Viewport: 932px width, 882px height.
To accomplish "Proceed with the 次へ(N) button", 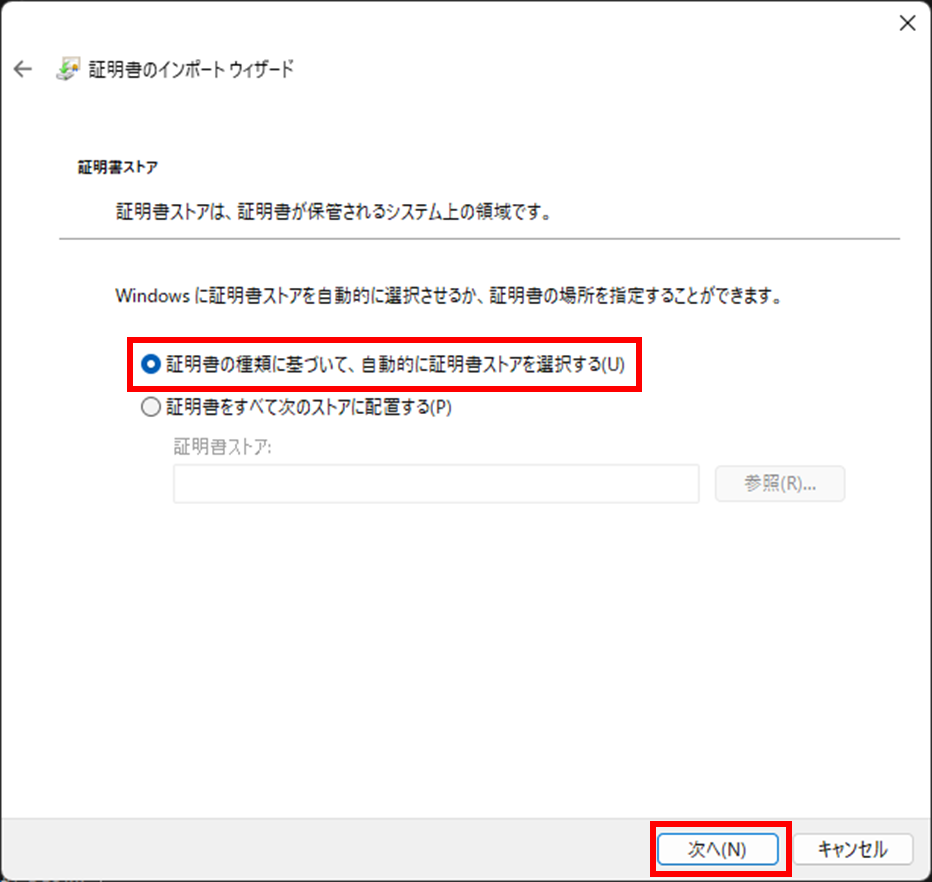I will [717, 849].
